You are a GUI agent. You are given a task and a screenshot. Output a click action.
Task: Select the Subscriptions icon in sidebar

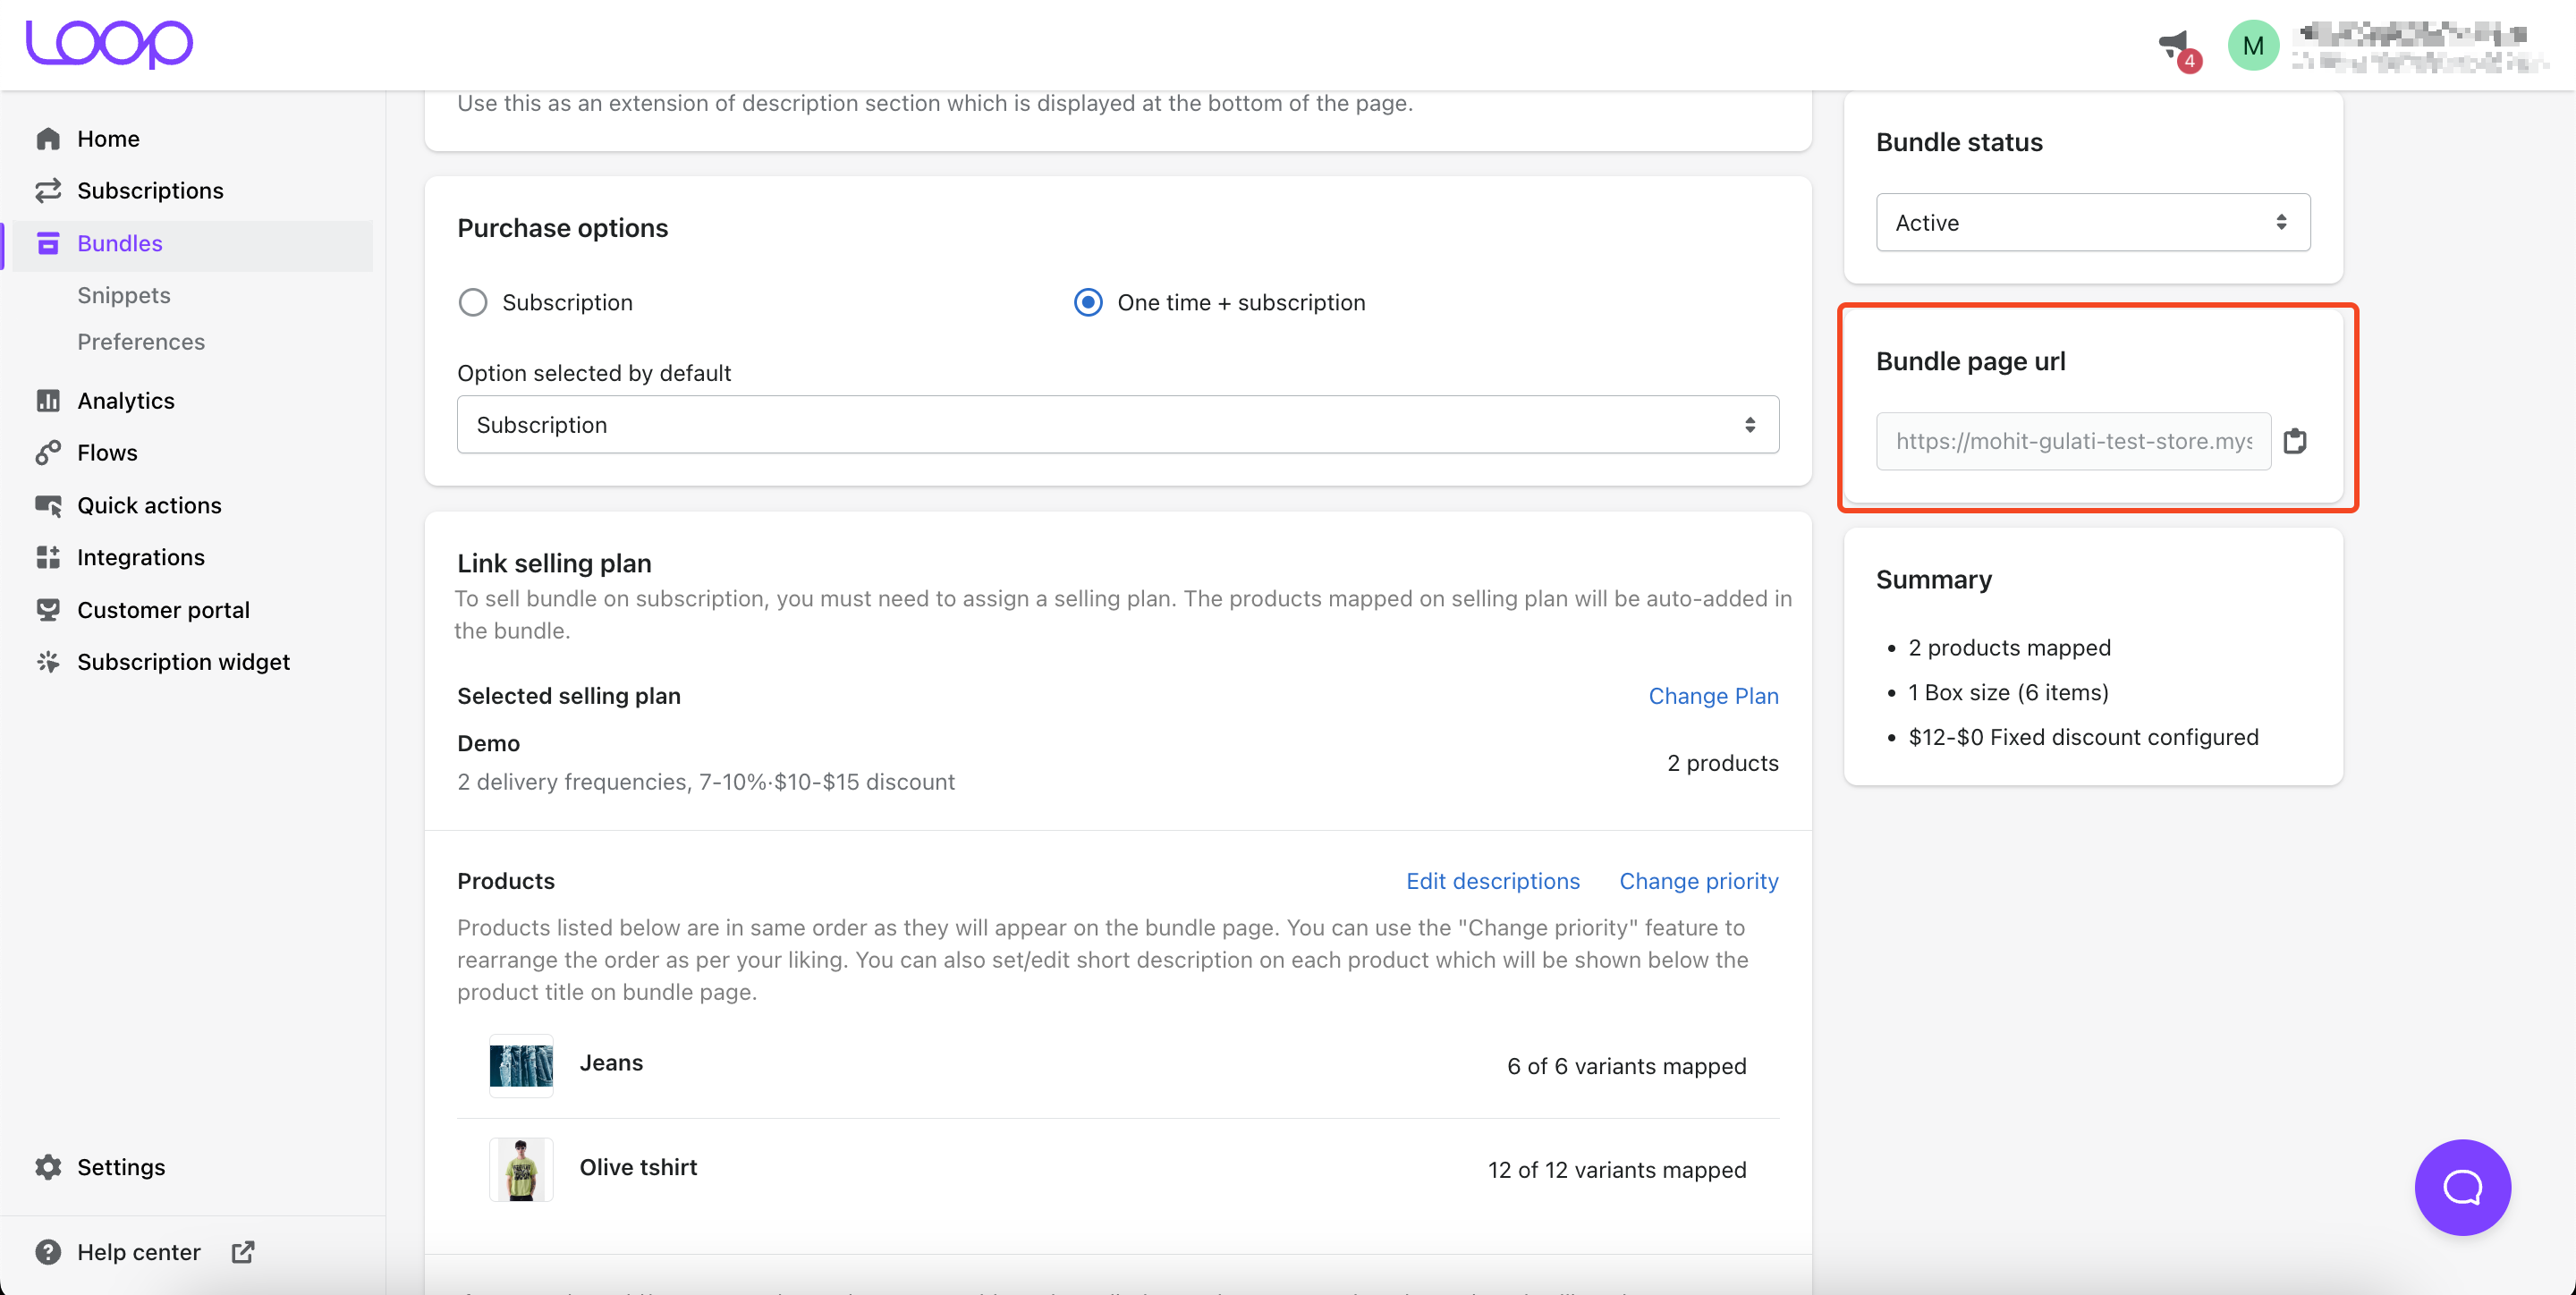point(48,190)
